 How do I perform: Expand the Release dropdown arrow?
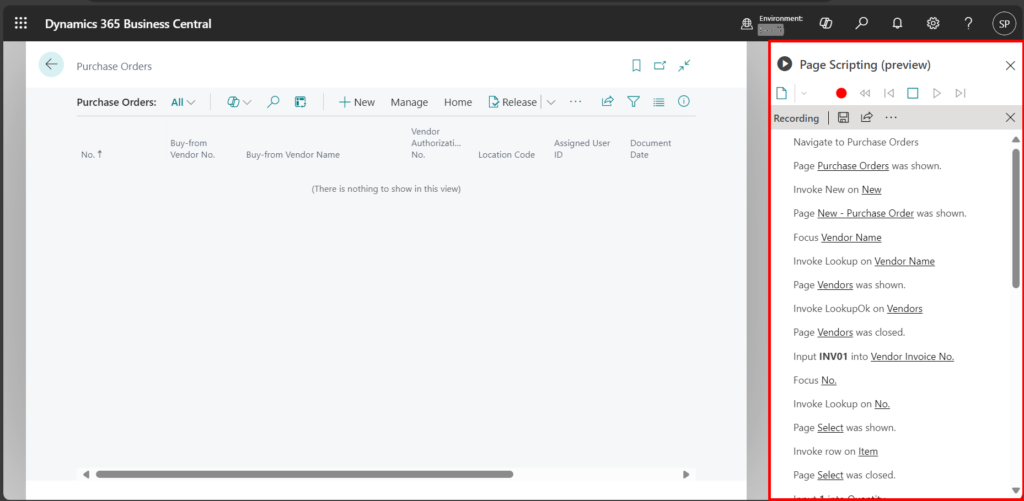551,102
